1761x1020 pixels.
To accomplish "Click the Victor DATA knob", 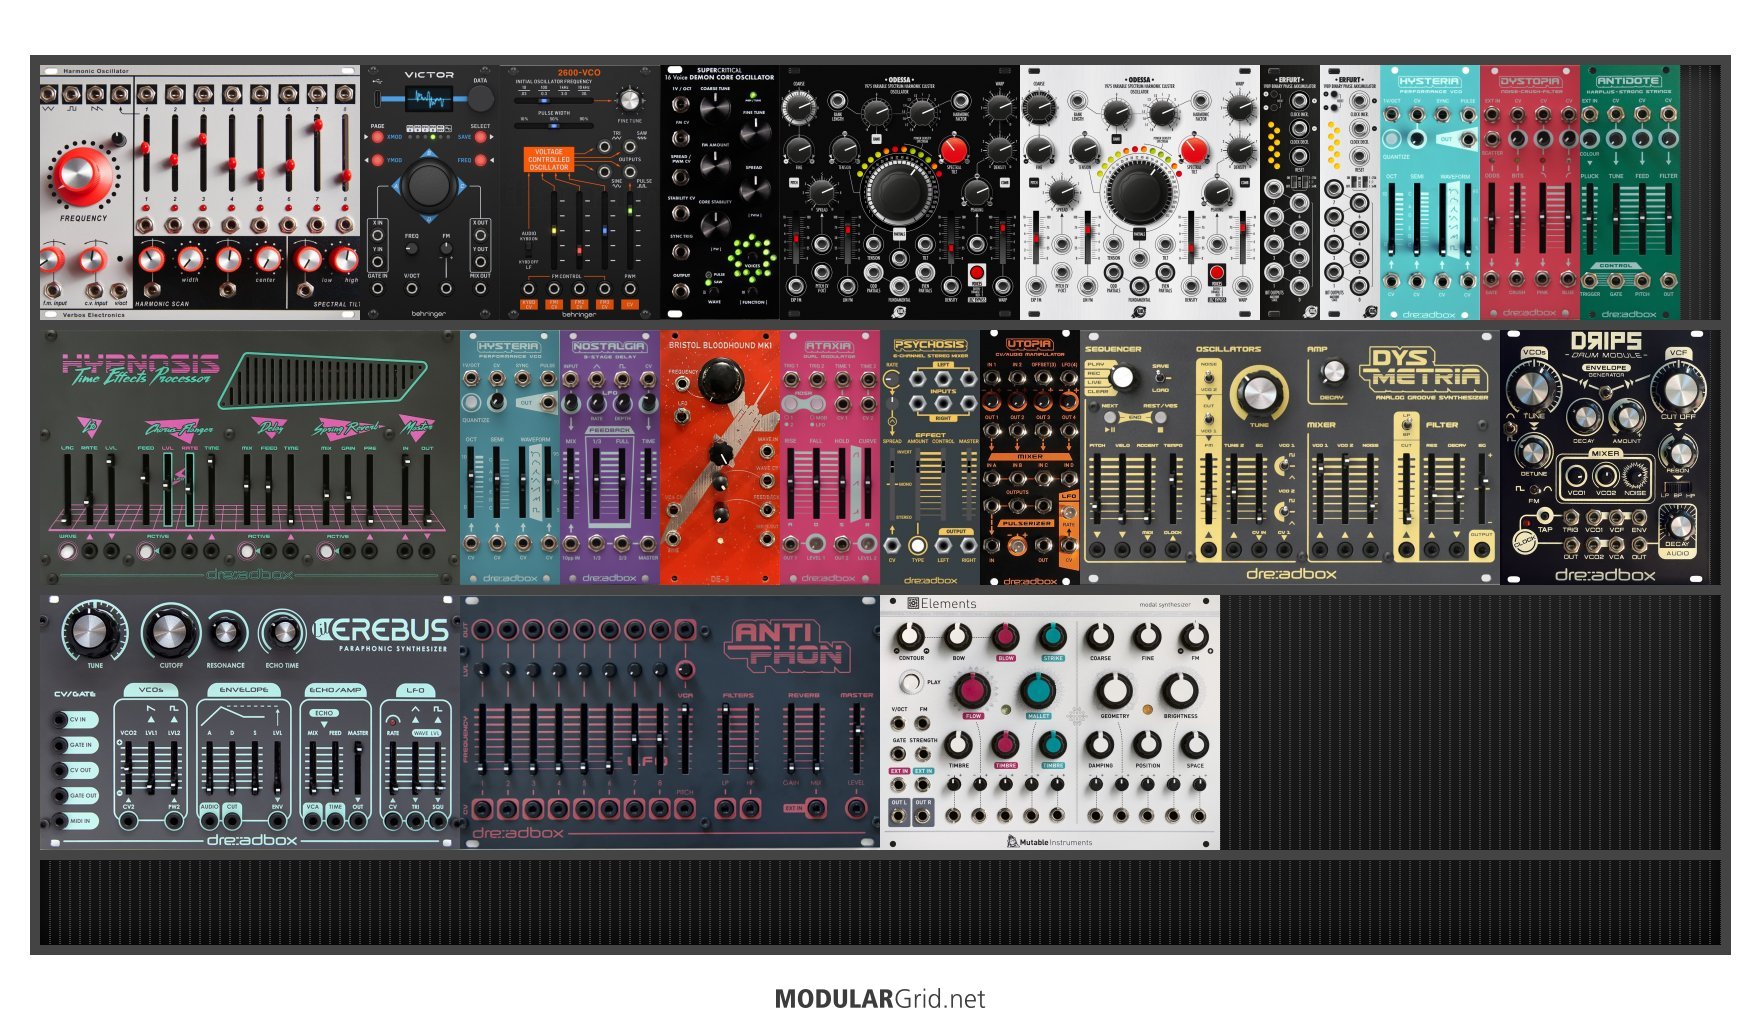I will pos(481,98).
